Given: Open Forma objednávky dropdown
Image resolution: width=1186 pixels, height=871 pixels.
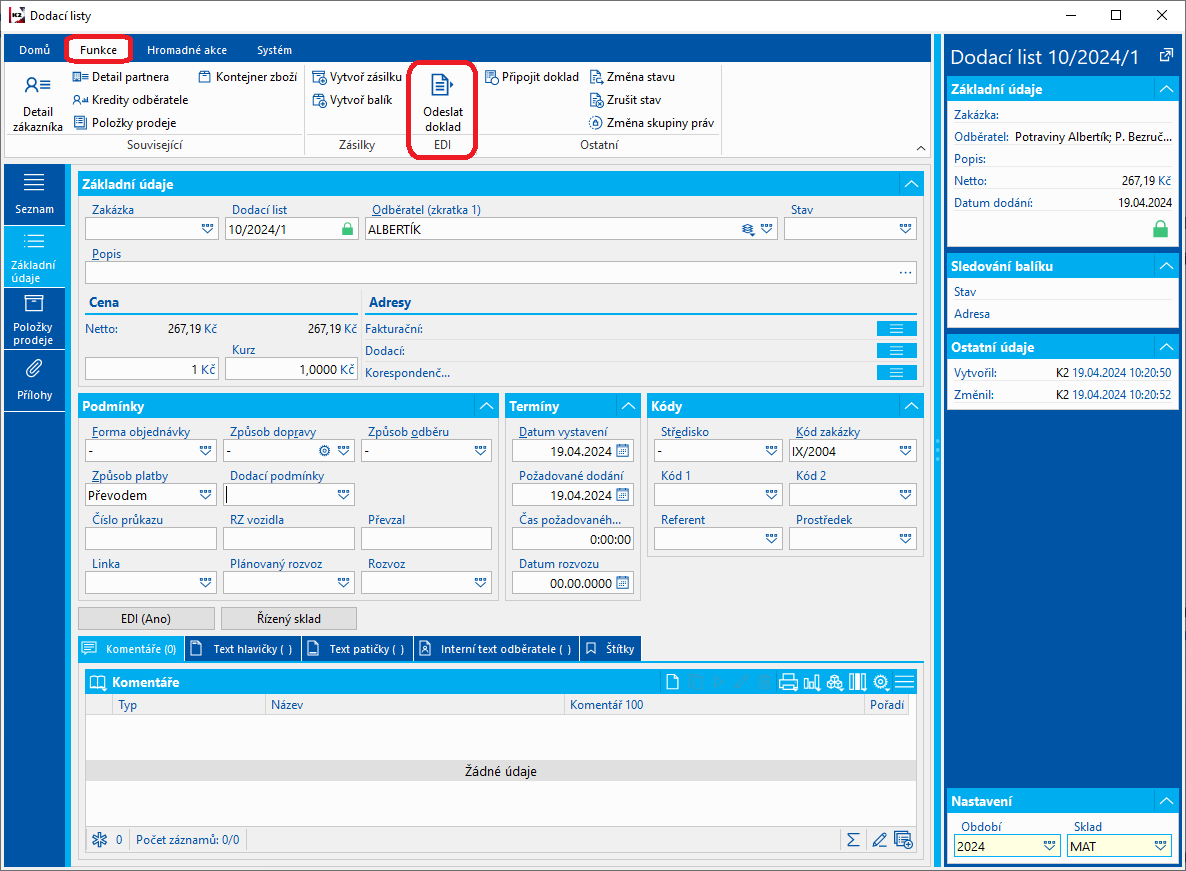Looking at the screenshot, I should click(206, 451).
